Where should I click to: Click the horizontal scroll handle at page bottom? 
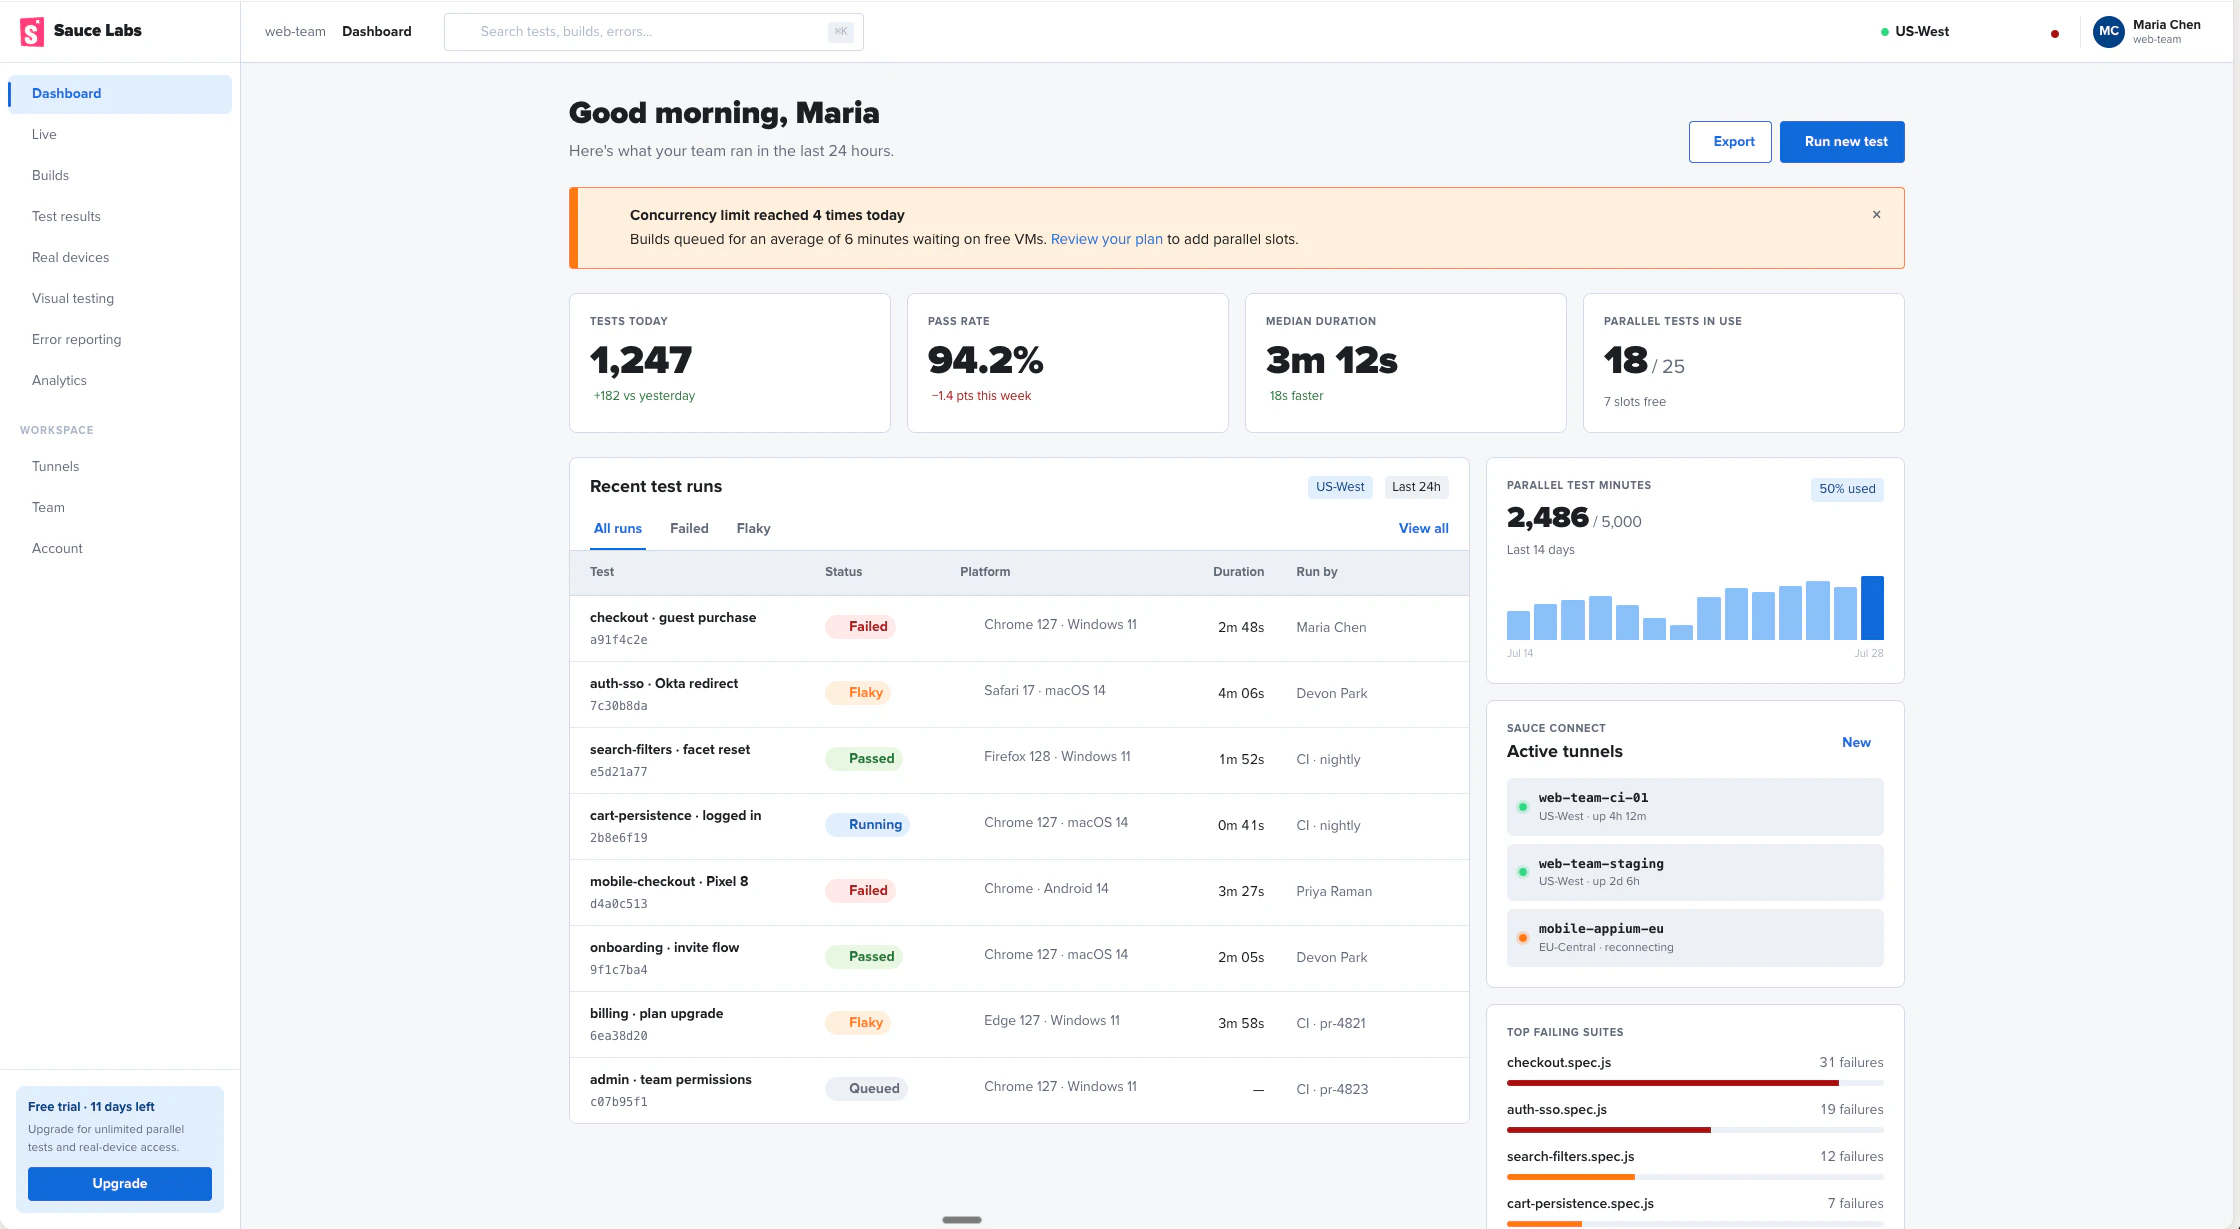962,1220
